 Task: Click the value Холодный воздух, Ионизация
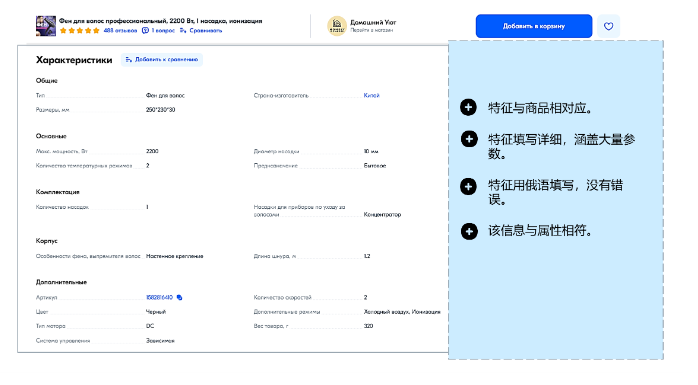pyautogui.click(x=402, y=312)
